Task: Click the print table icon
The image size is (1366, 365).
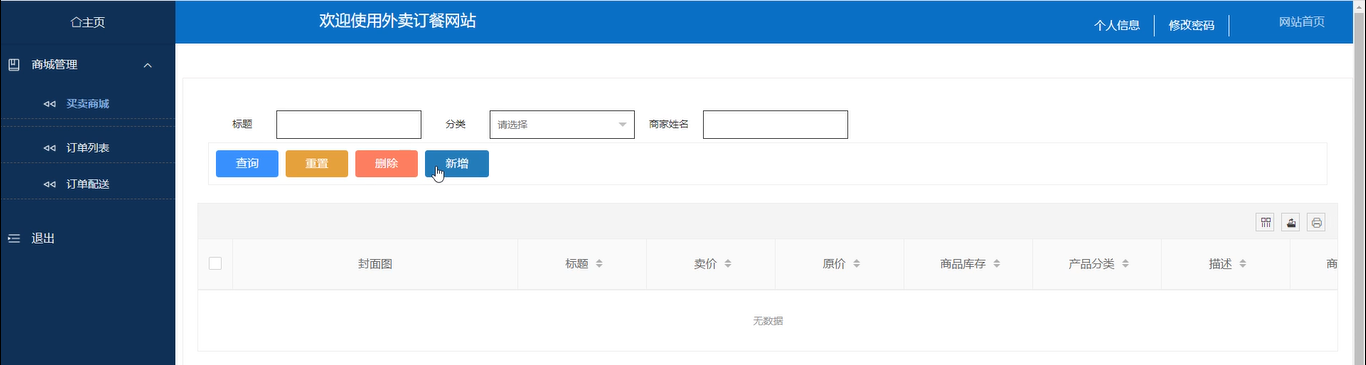Action: pos(1317,223)
